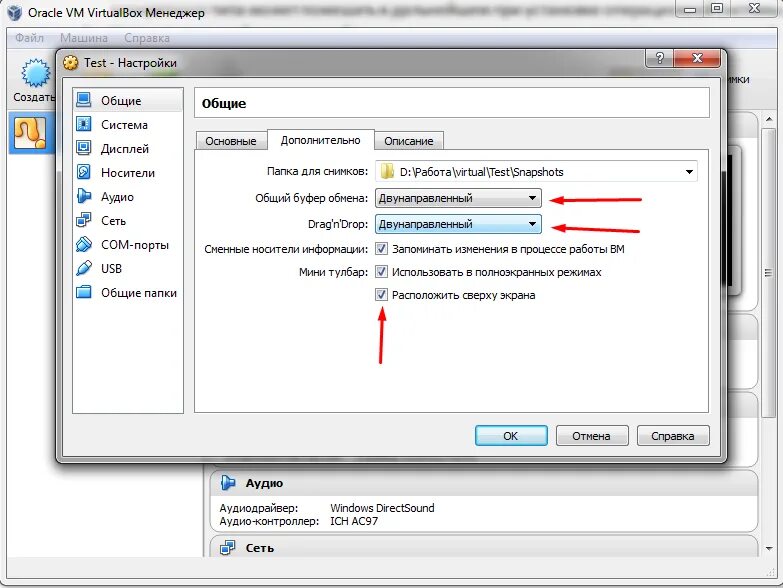783x588 pixels.
Task: Expand the Папка для снимков path dropdown
Action: (689, 172)
